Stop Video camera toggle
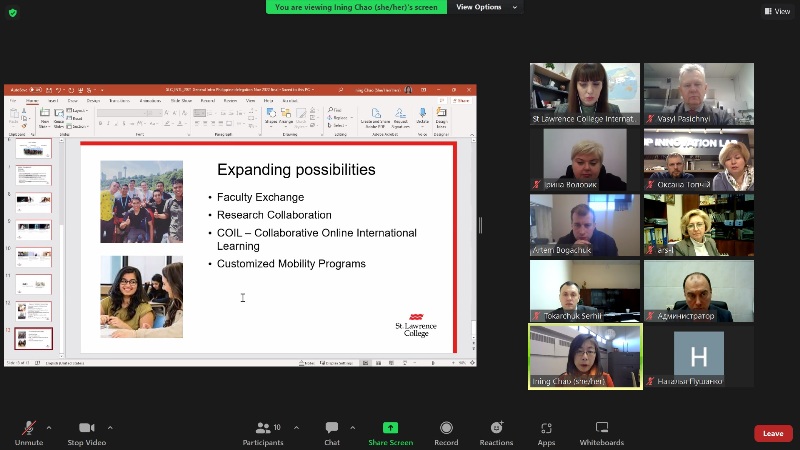Screen dimensions: 800x450 (x=87, y=433)
